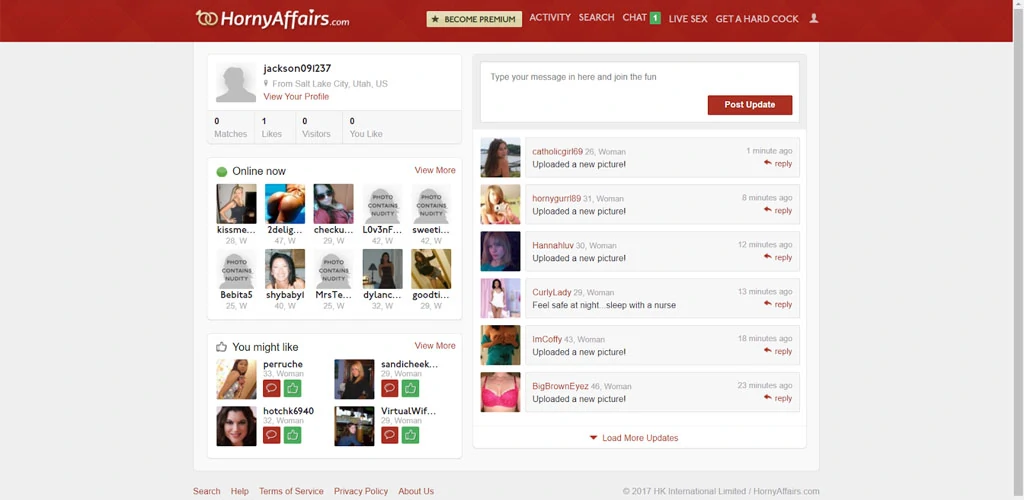Open View More in Online now section

tap(435, 170)
